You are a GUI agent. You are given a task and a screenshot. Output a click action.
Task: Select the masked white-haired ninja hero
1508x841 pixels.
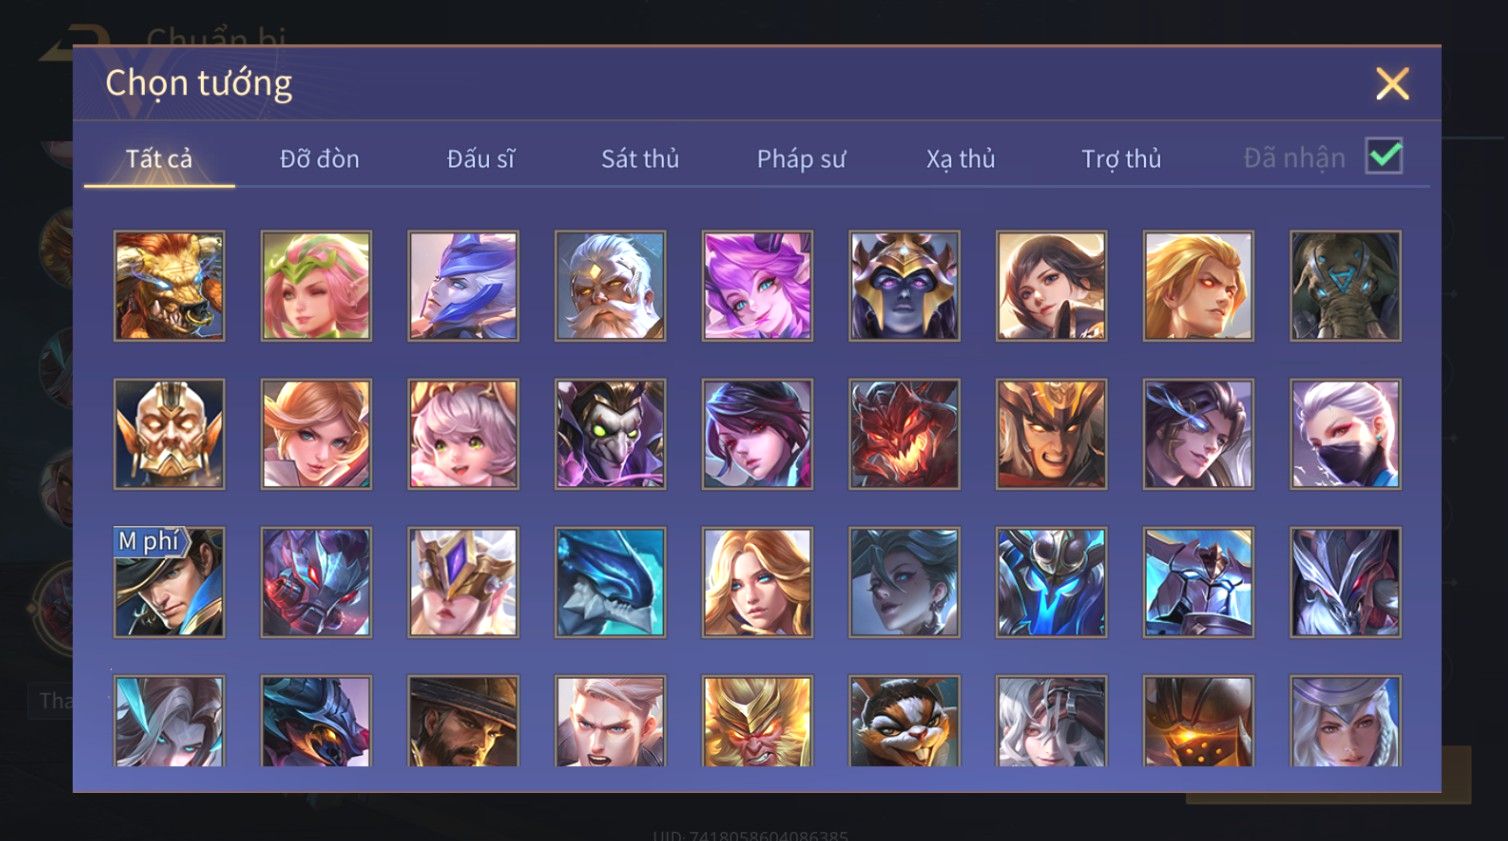tap(1345, 434)
